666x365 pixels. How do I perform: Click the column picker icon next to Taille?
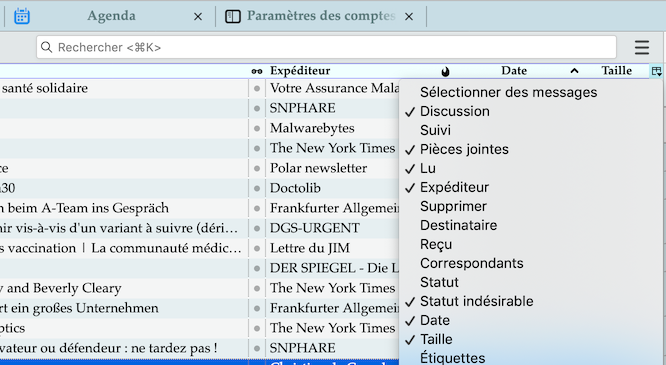pyautogui.click(x=657, y=71)
